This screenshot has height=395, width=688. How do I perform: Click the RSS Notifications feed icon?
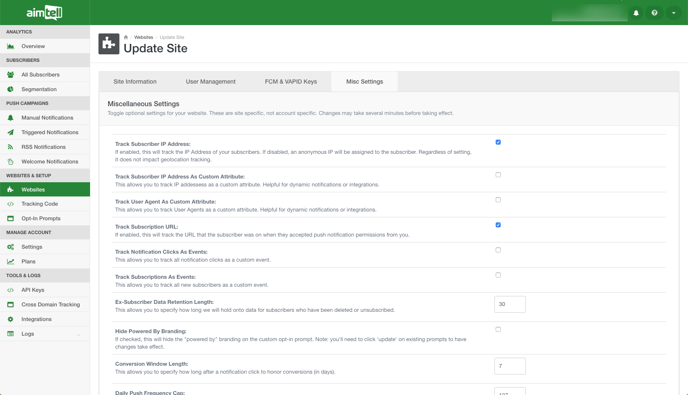11,147
